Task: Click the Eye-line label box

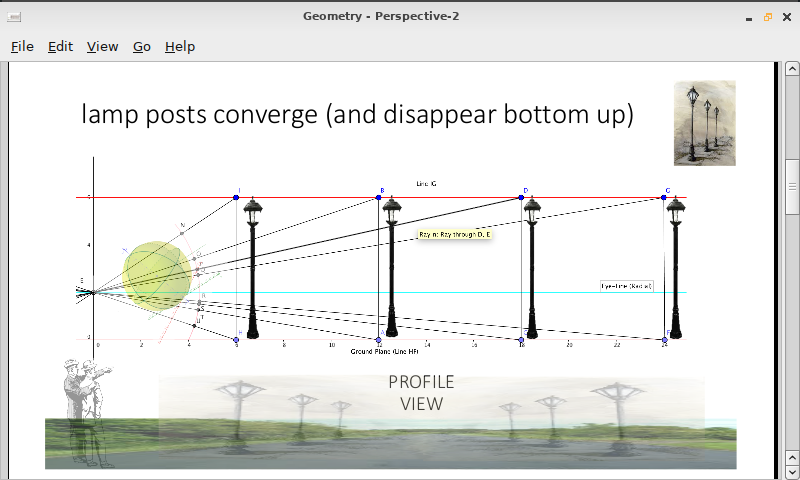Action: click(x=627, y=286)
